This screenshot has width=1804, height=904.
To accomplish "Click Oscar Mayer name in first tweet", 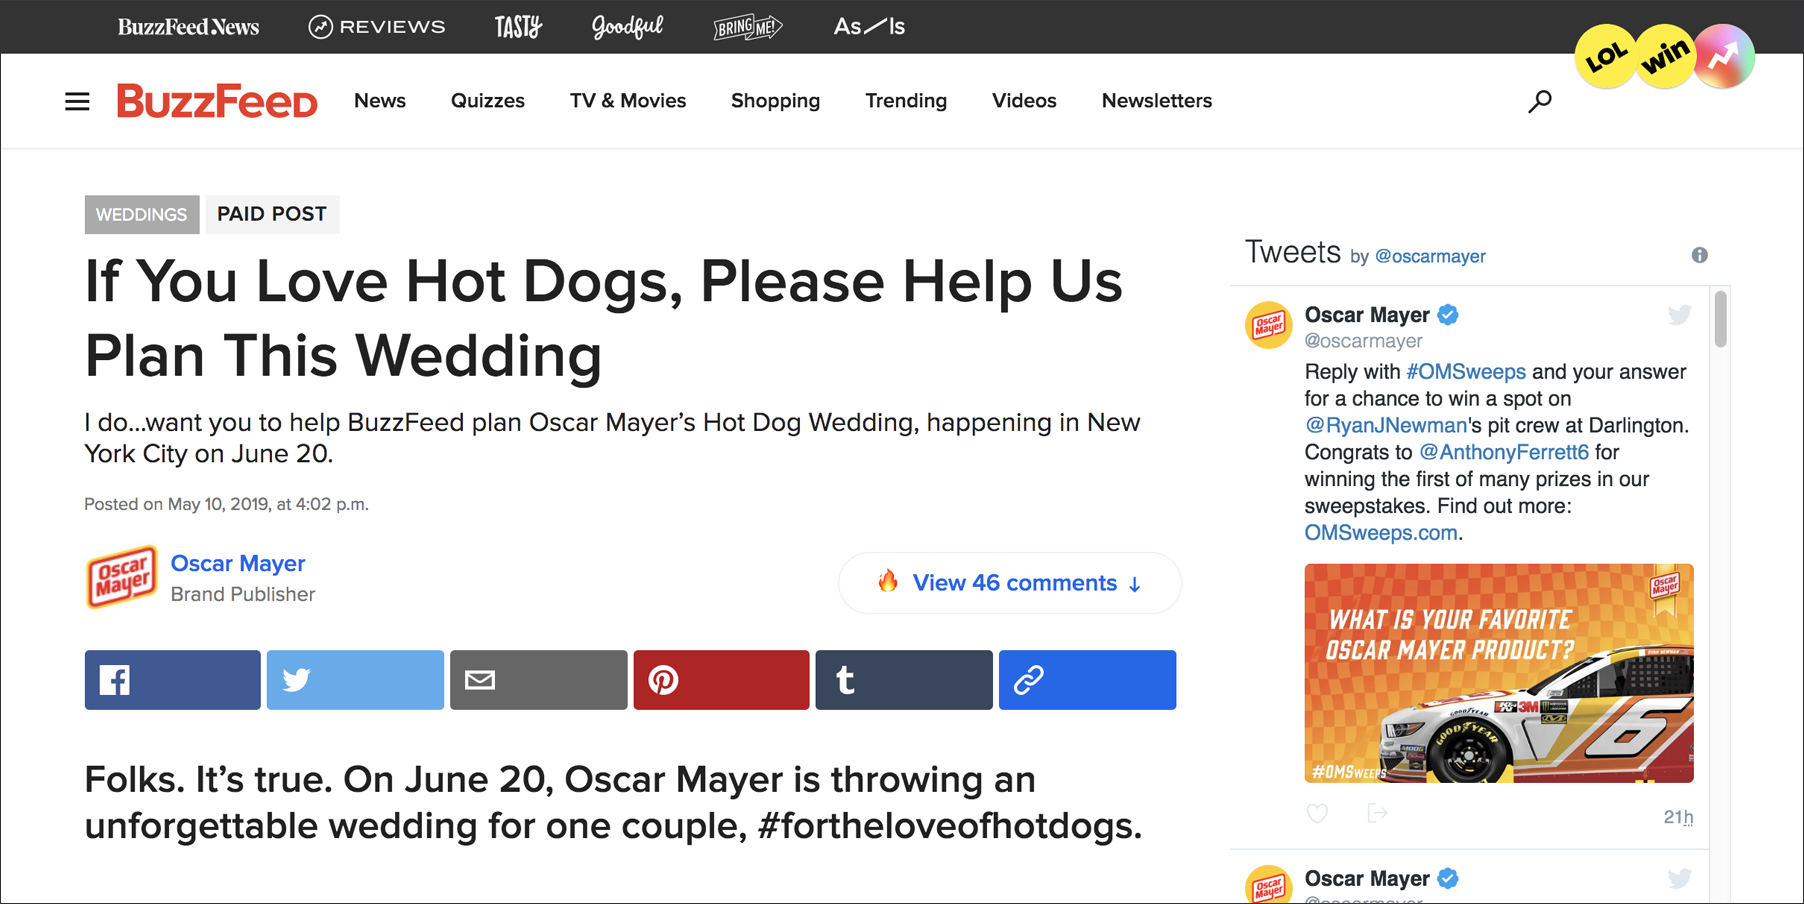I will coord(1367,315).
